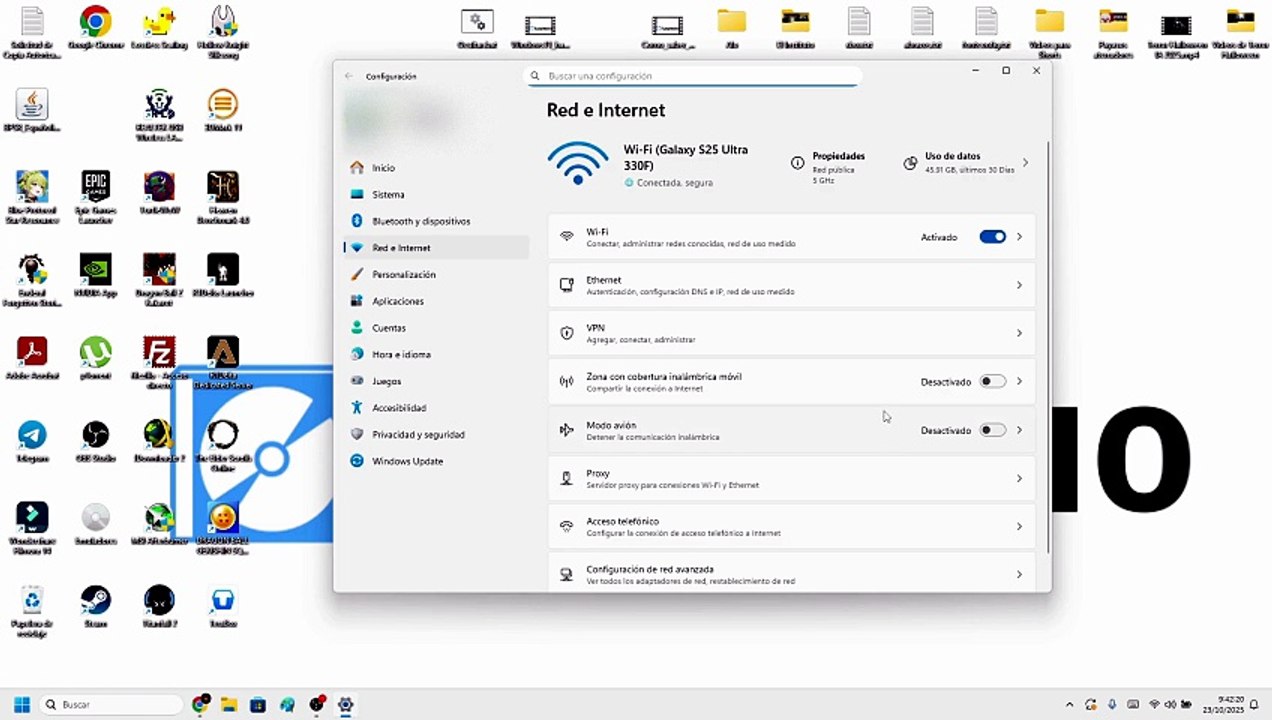Click the Settings gear taskbar icon

point(345,704)
